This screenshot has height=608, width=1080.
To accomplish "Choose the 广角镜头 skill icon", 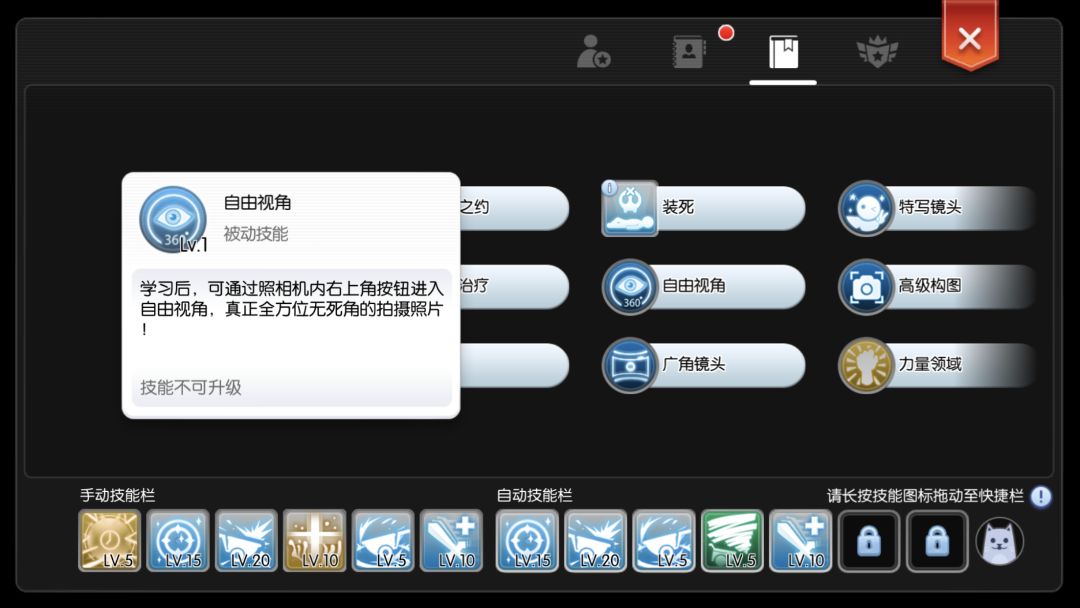I will [630, 365].
